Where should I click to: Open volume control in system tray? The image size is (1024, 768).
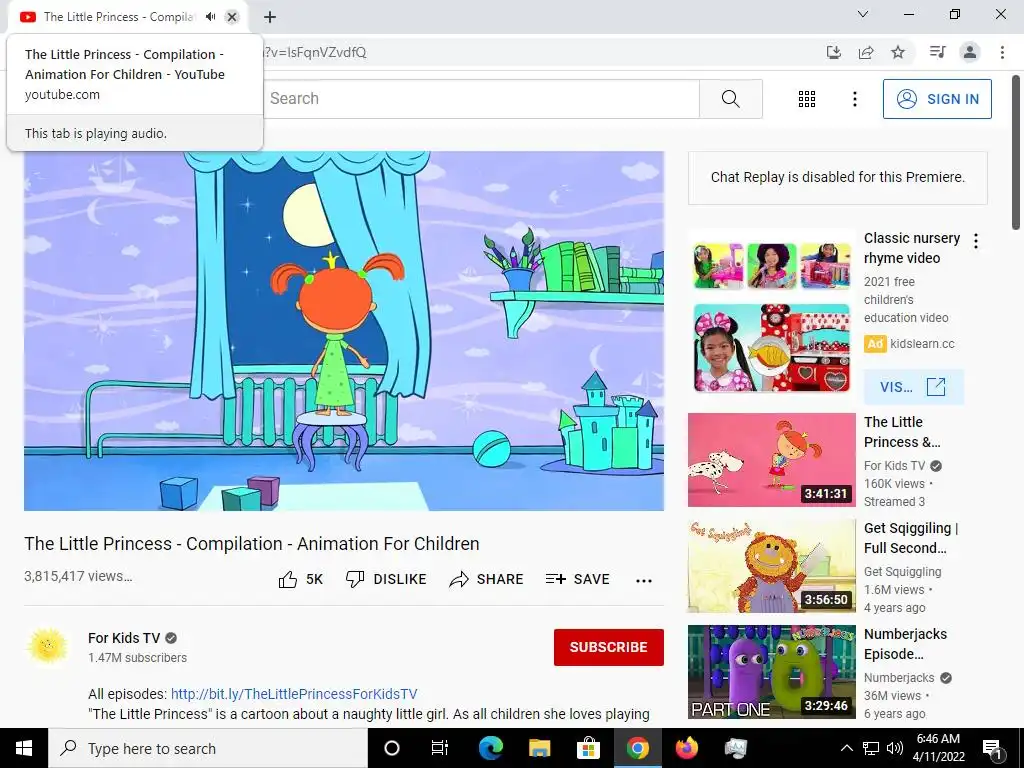click(895, 748)
